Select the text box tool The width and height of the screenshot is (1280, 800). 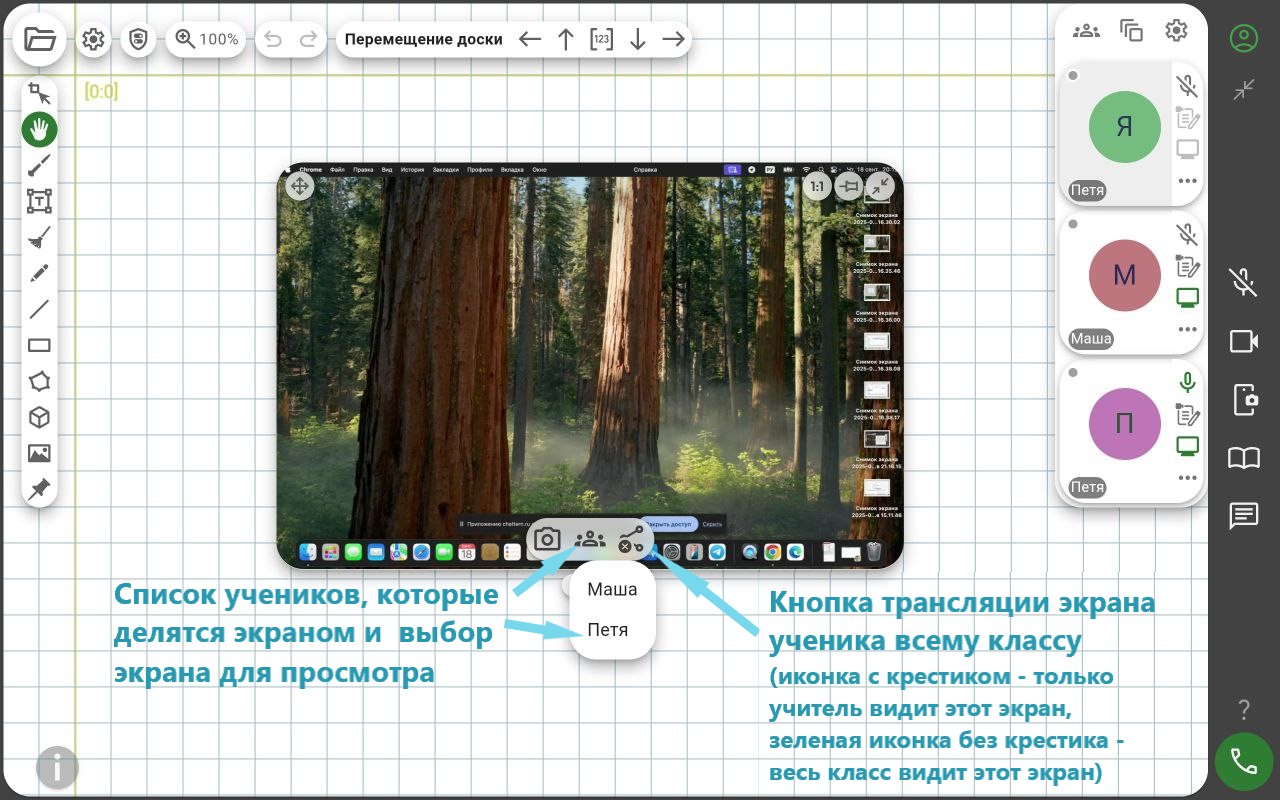(39, 201)
